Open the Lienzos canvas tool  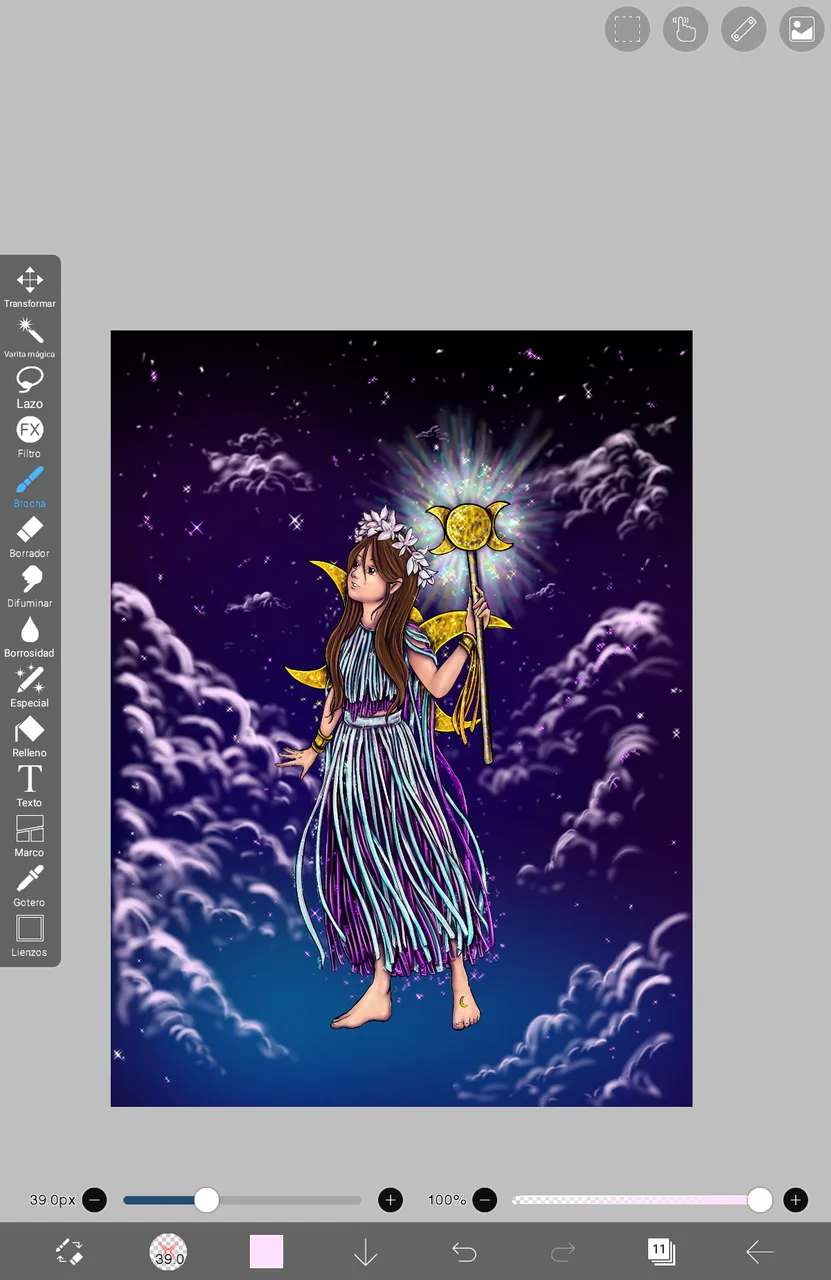(x=29, y=936)
